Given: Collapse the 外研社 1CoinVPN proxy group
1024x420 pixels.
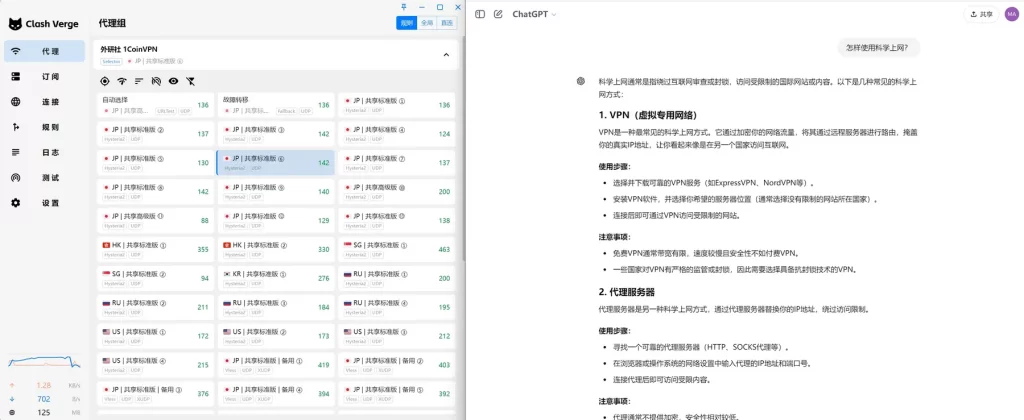Looking at the screenshot, I should pos(446,55).
